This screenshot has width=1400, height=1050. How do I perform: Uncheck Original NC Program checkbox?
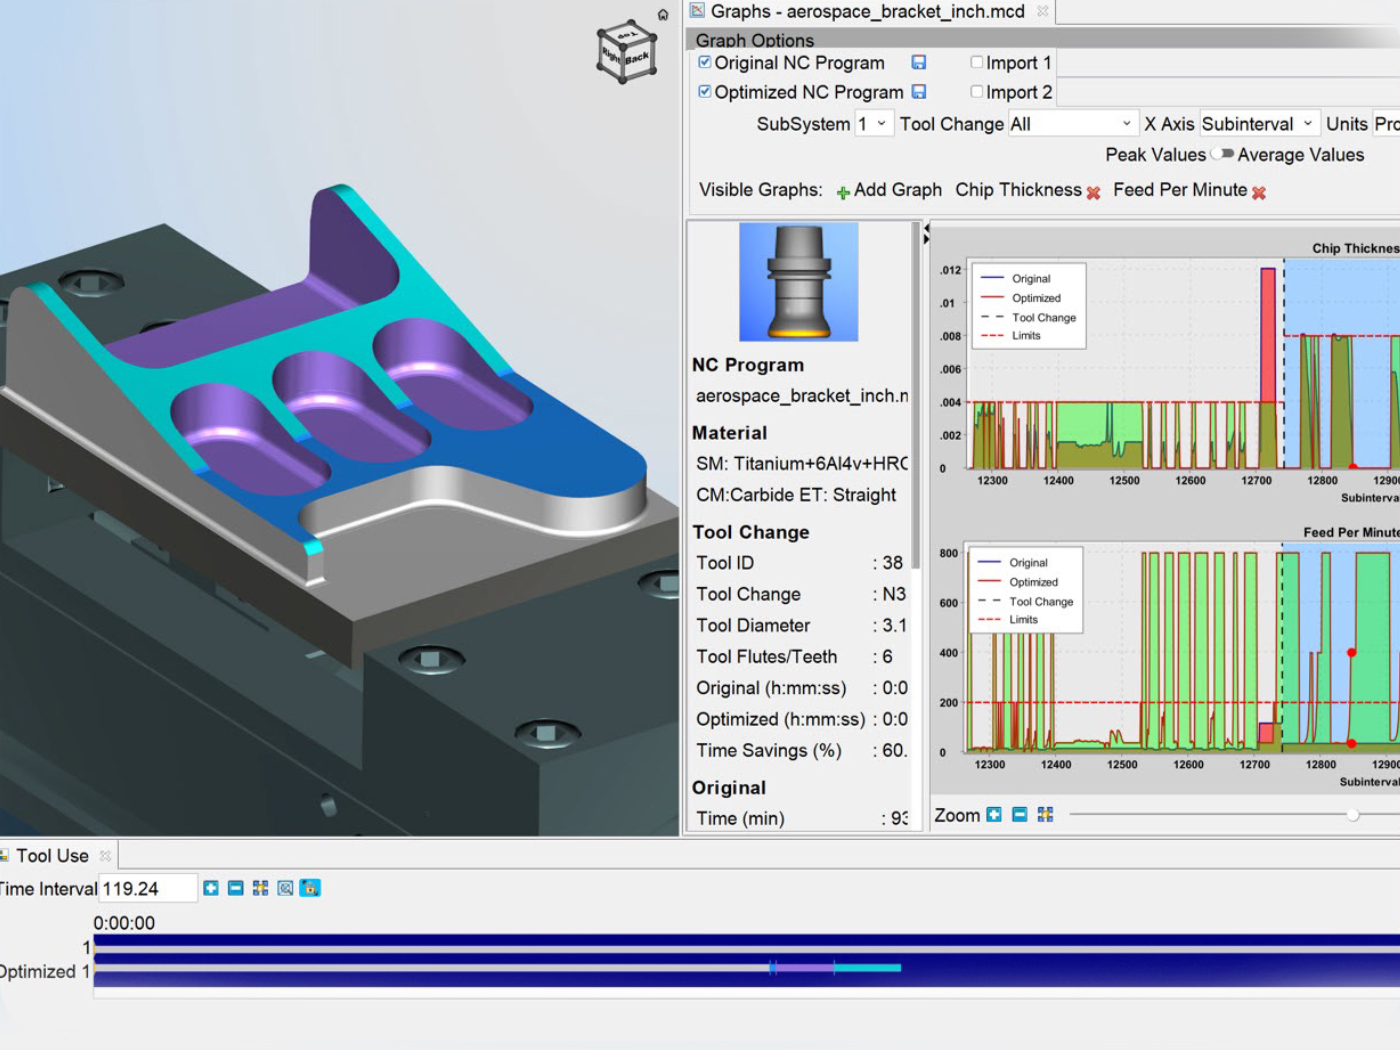[705, 63]
